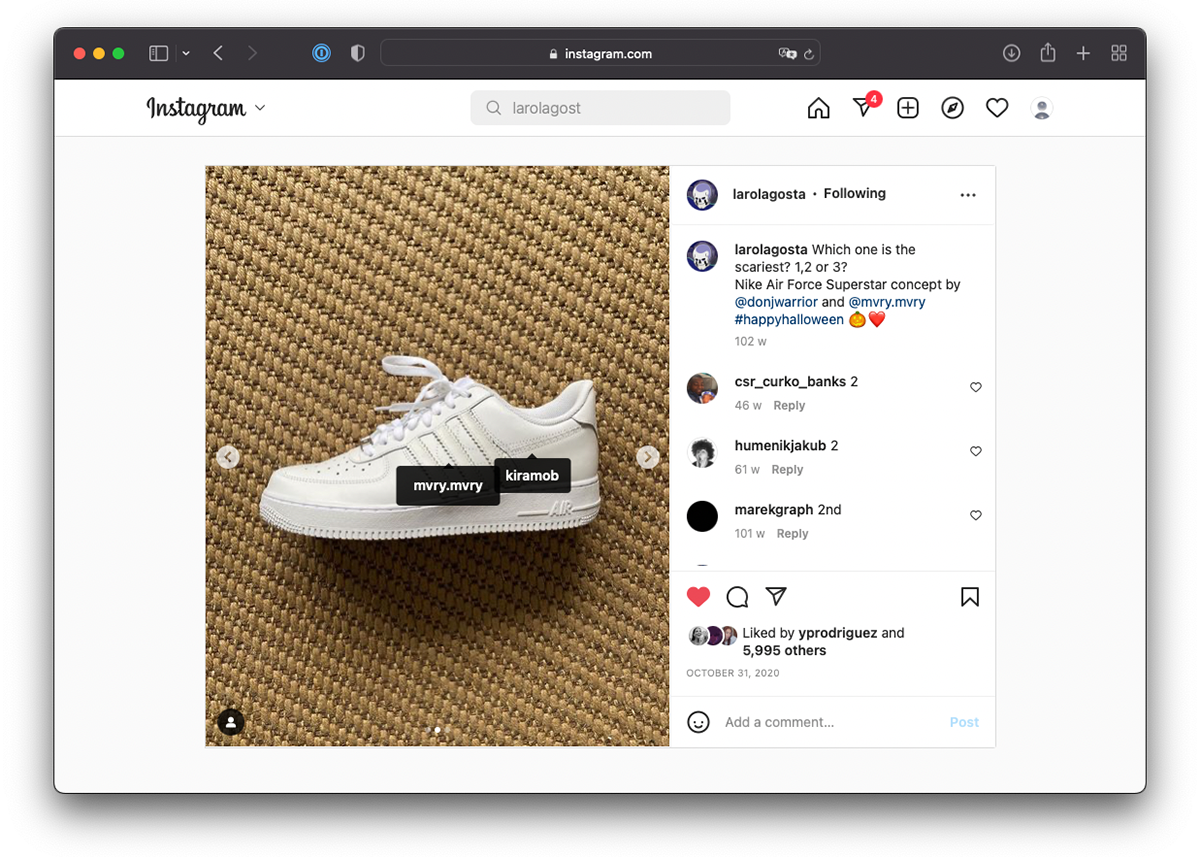Reload page in Safari
This screenshot has width=1200, height=857.
[808, 54]
